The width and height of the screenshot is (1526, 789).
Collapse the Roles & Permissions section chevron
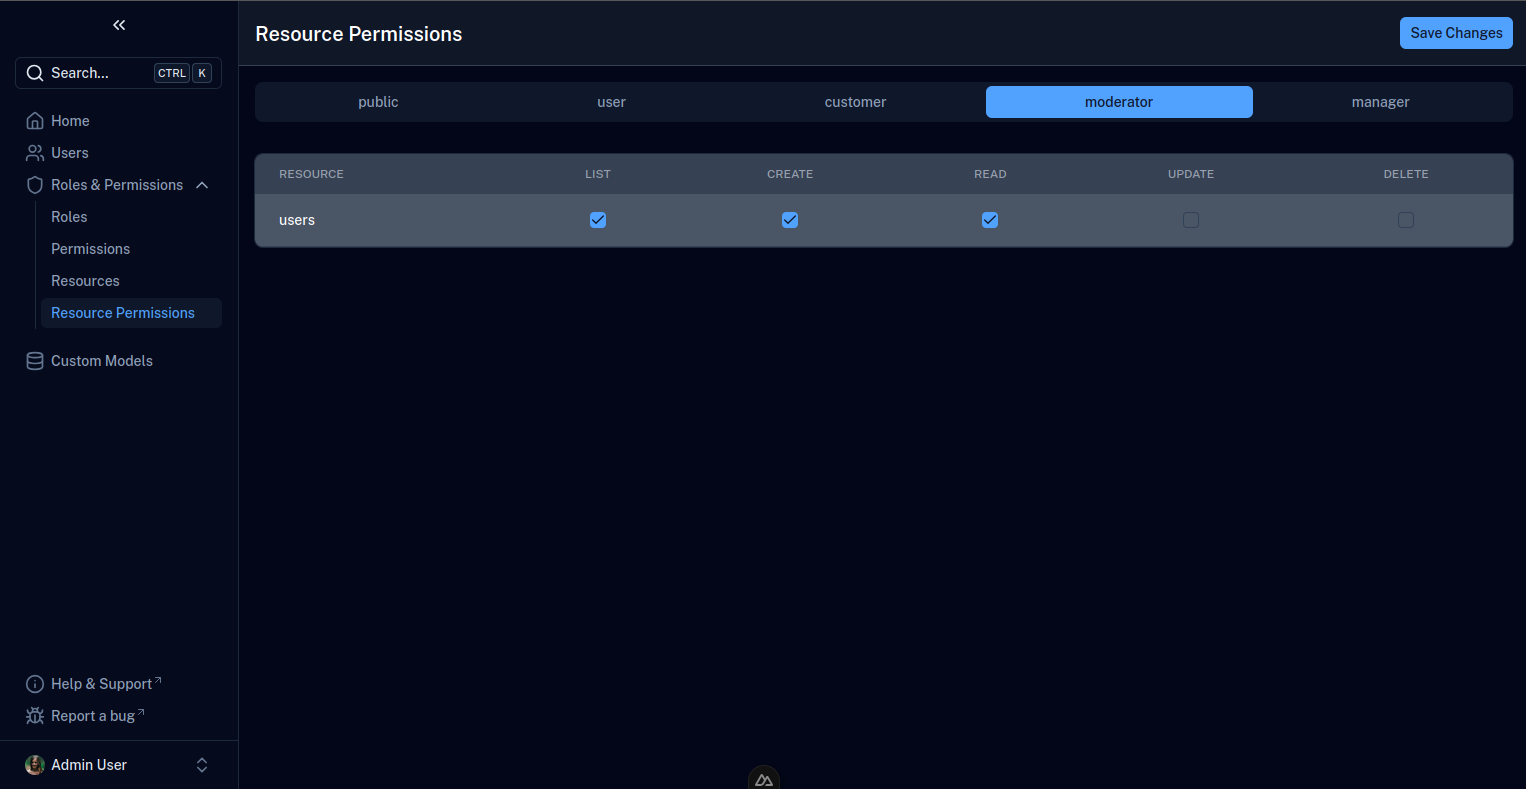pyautogui.click(x=202, y=184)
